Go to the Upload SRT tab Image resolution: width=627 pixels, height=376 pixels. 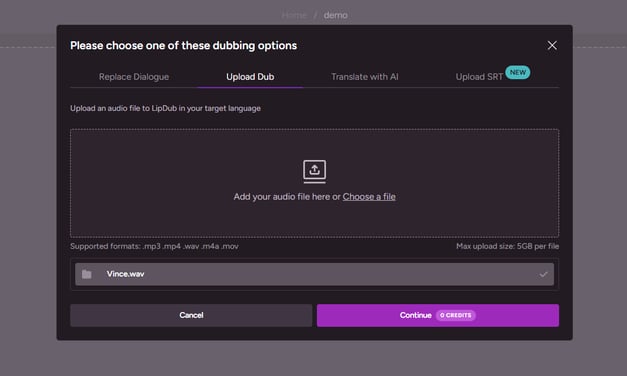(x=479, y=76)
